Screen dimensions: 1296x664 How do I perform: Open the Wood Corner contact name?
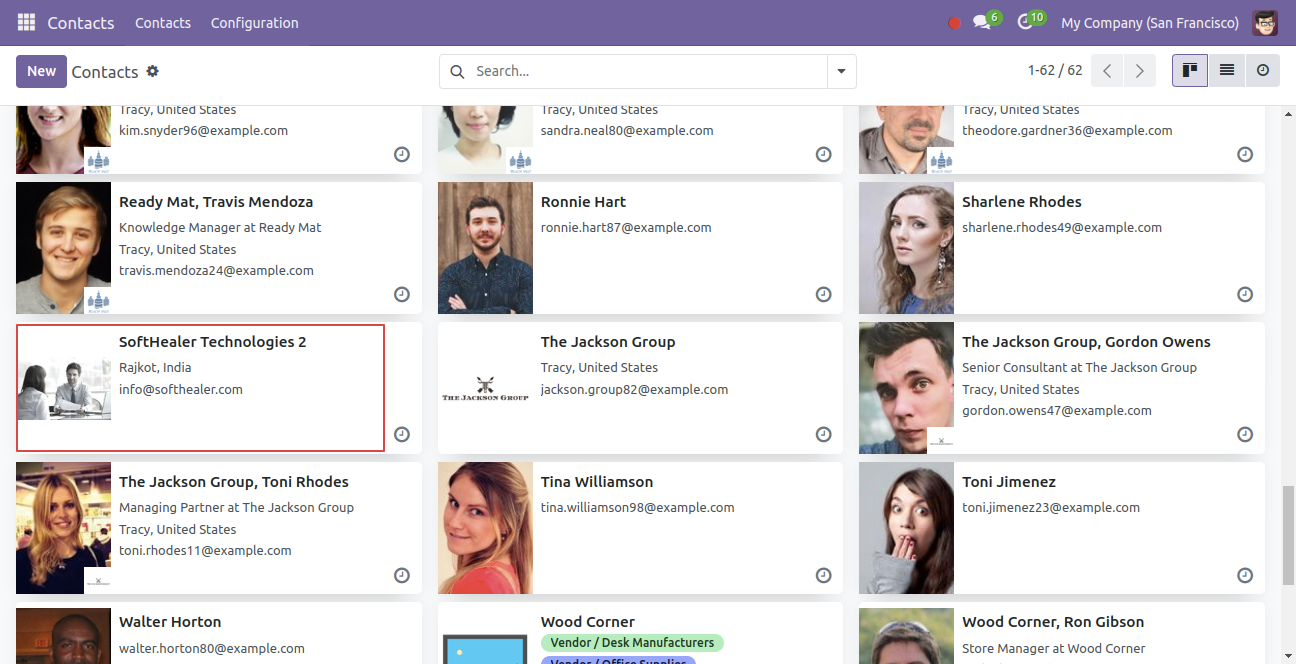(588, 622)
